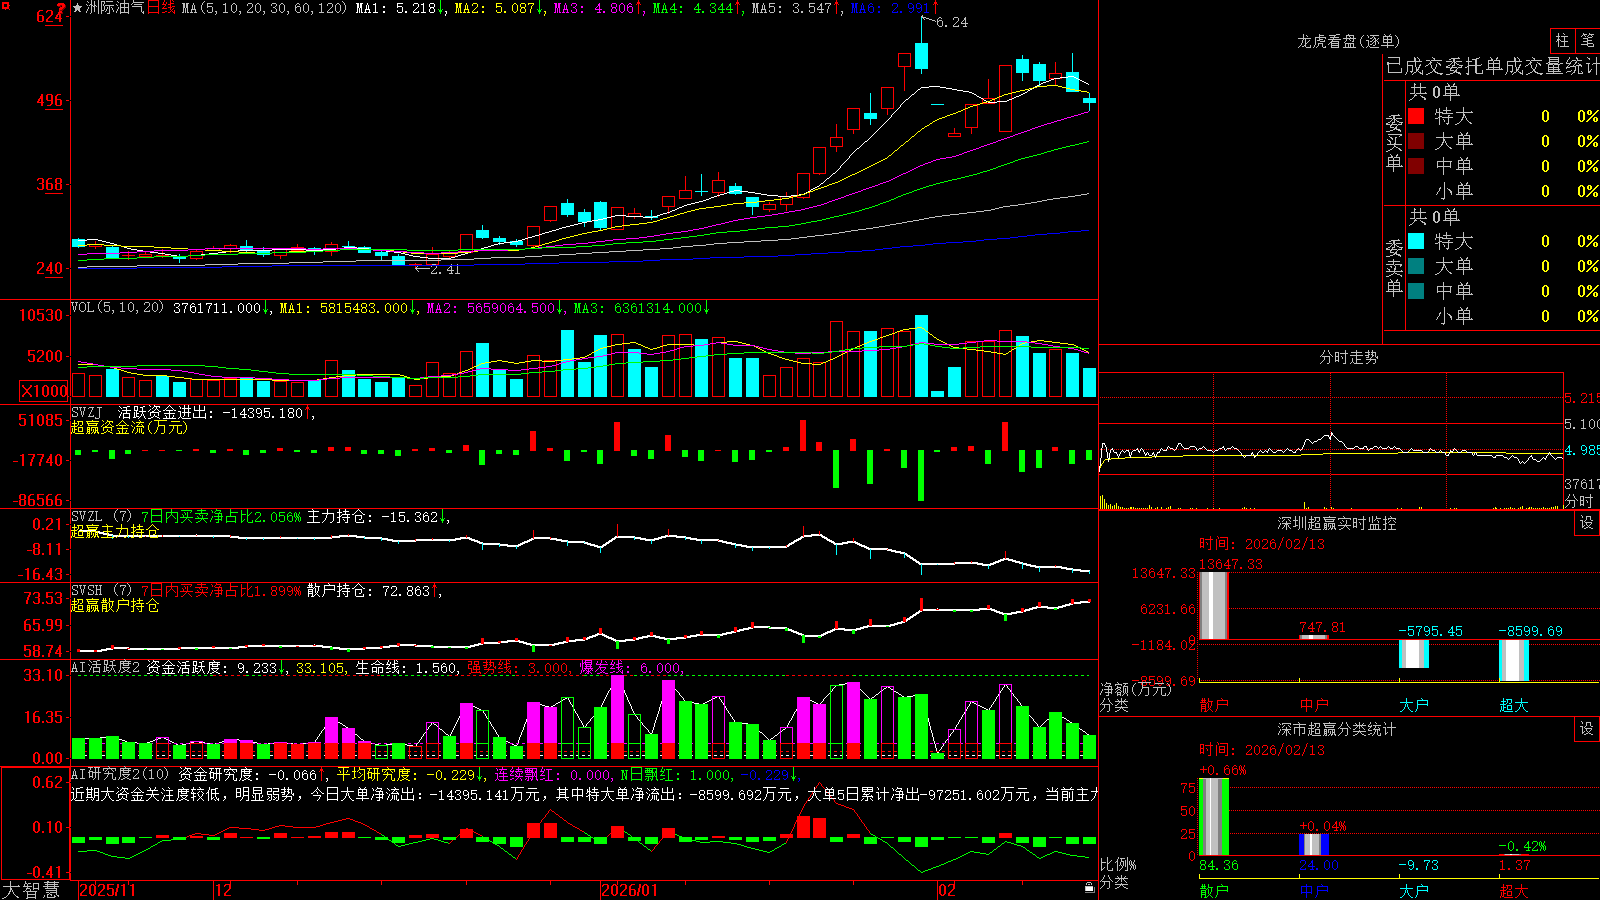Click the teal 大单 sell order swatch
Image resolution: width=1600 pixels, height=900 pixels.
[x=1416, y=266]
